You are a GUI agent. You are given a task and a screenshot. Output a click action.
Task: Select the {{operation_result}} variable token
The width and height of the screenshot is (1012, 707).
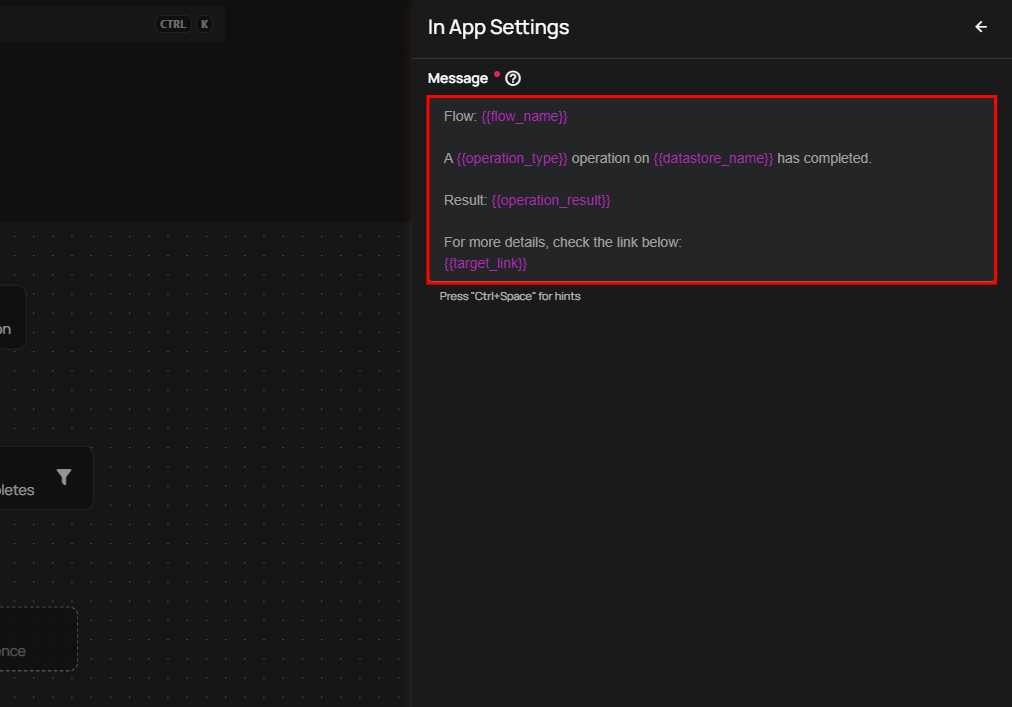coord(551,200)
